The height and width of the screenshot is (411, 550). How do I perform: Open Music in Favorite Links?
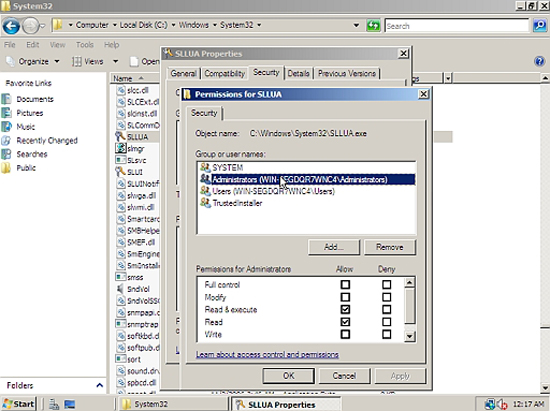[25, 127]
